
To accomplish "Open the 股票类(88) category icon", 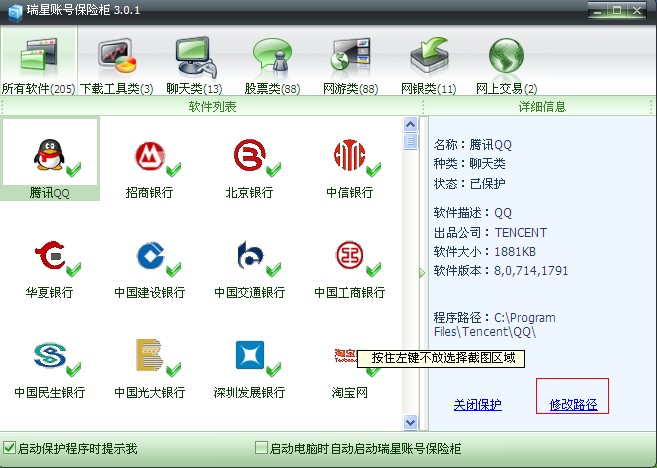I will pyautogui.click(x=272, y=55).
